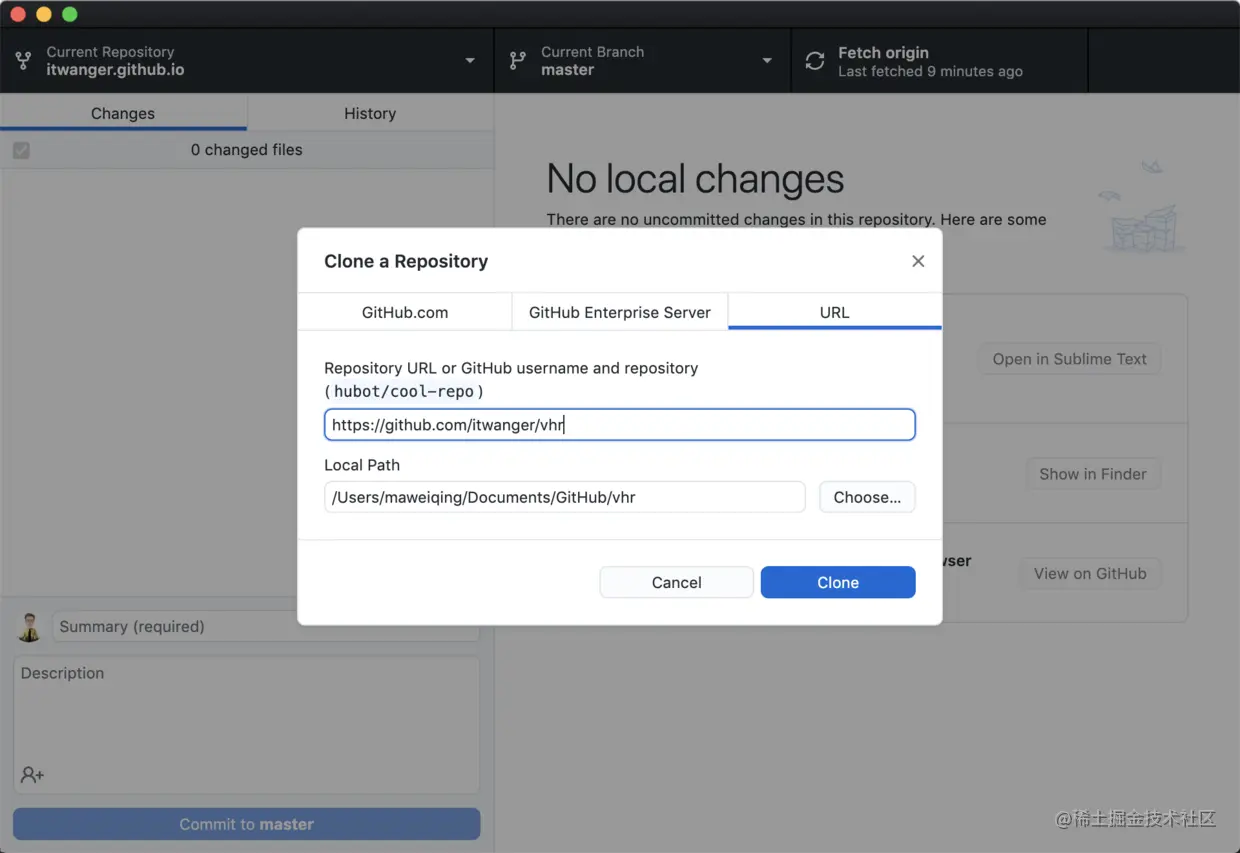1240x853 pixels.
Task: Click the add co-authors icon
Action: 32,775
